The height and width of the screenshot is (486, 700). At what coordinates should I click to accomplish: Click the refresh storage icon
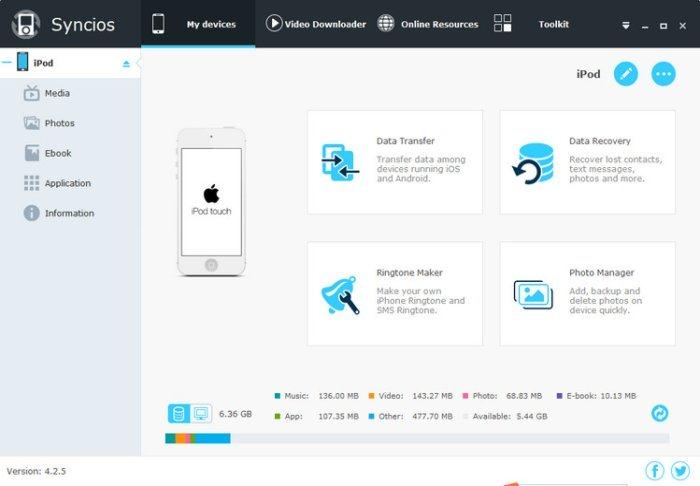(659, 413)
